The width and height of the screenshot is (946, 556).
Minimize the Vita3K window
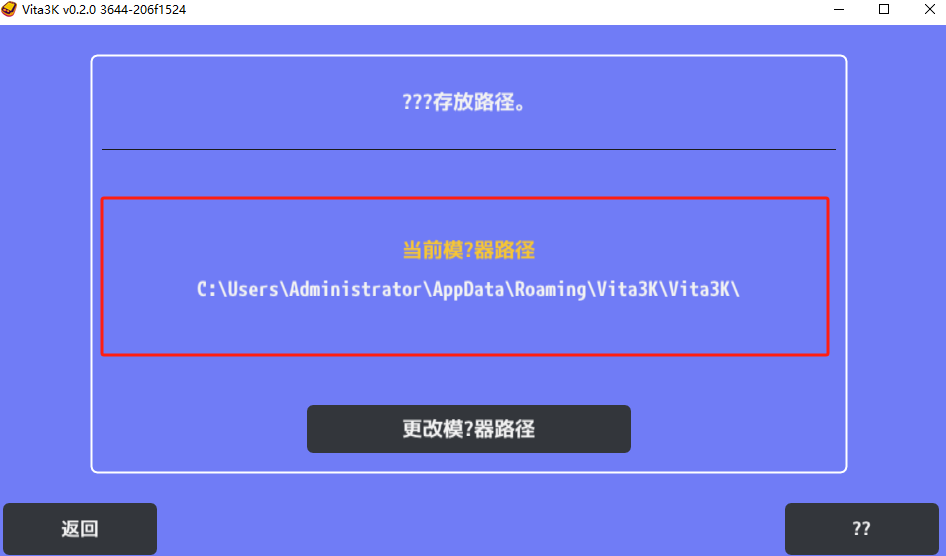coord(839,9)
